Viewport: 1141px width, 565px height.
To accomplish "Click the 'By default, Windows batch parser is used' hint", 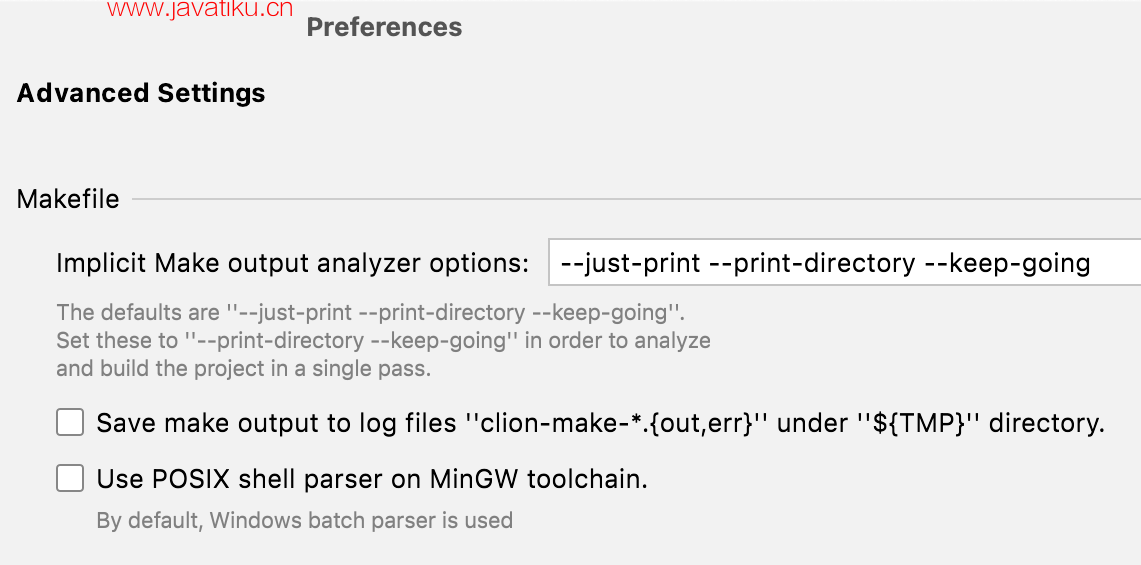I will tap(304, 520).
